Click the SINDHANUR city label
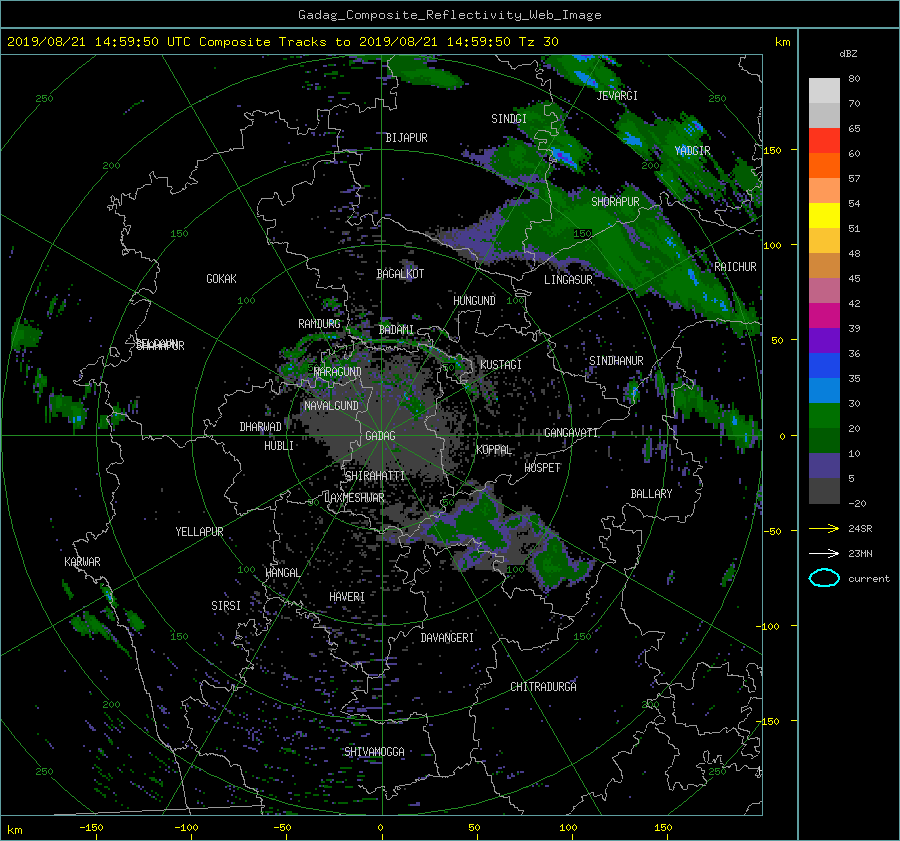900x841 pixels. (616, 361)
